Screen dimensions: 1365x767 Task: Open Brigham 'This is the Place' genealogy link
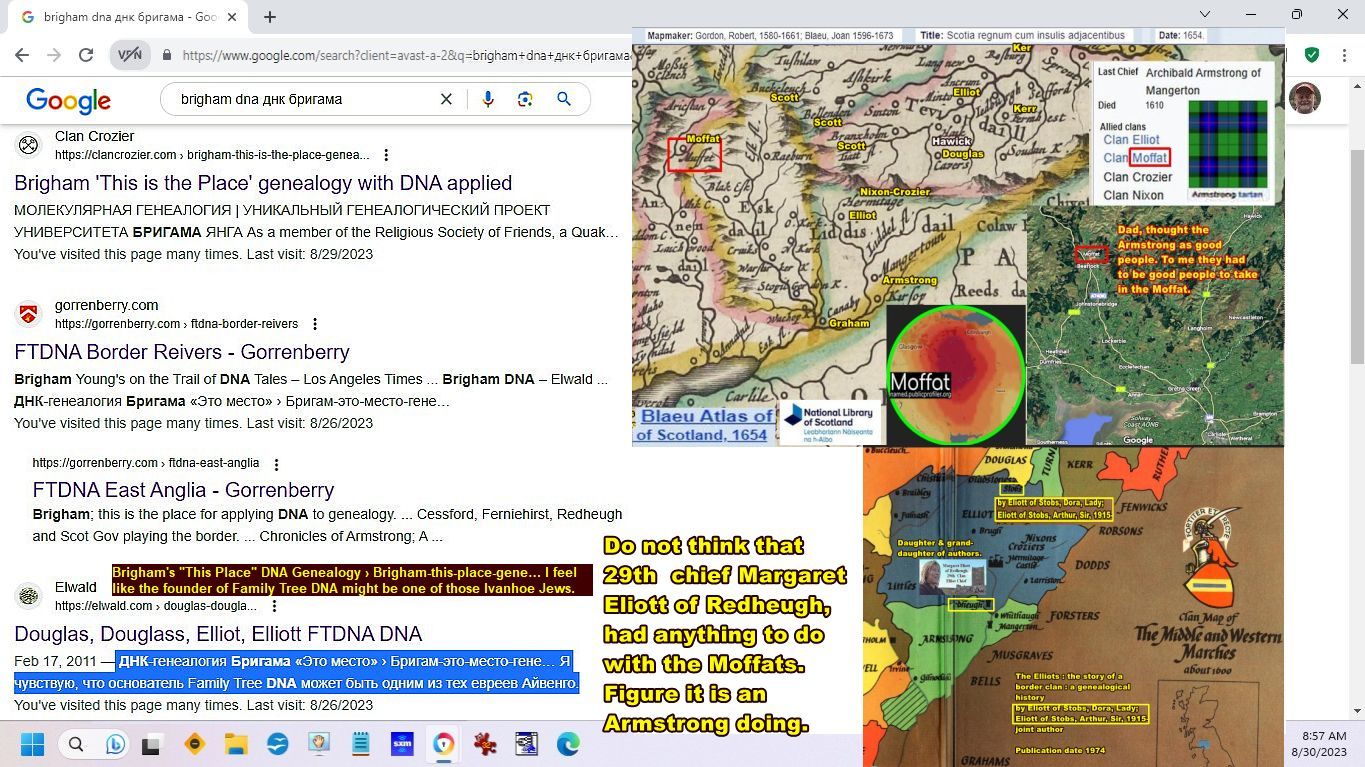pos(263,183)
